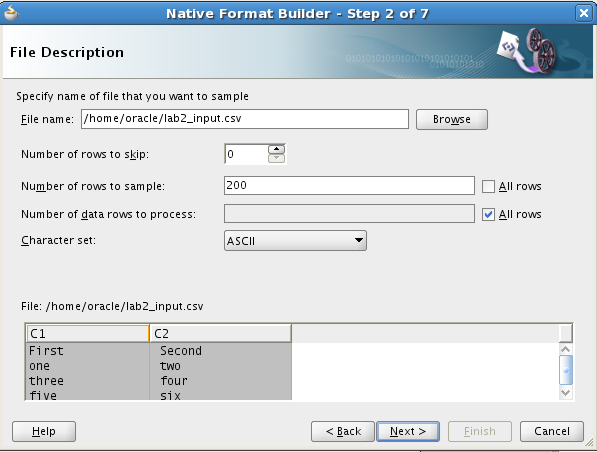Select the C2 column header
Viewport: 597px width, 452px height.
(x=220, y=334)
